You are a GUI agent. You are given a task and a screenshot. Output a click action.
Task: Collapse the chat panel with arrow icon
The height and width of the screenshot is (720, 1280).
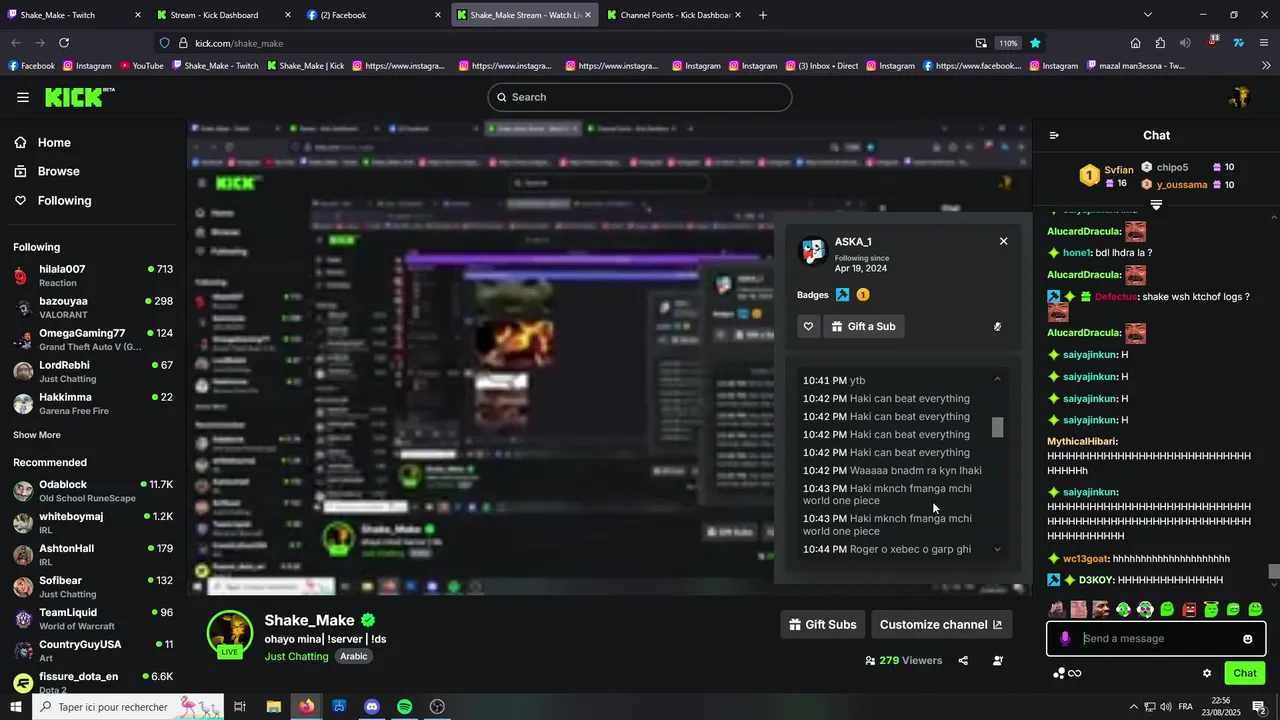pyautogui.click(x=1054, y=135)
